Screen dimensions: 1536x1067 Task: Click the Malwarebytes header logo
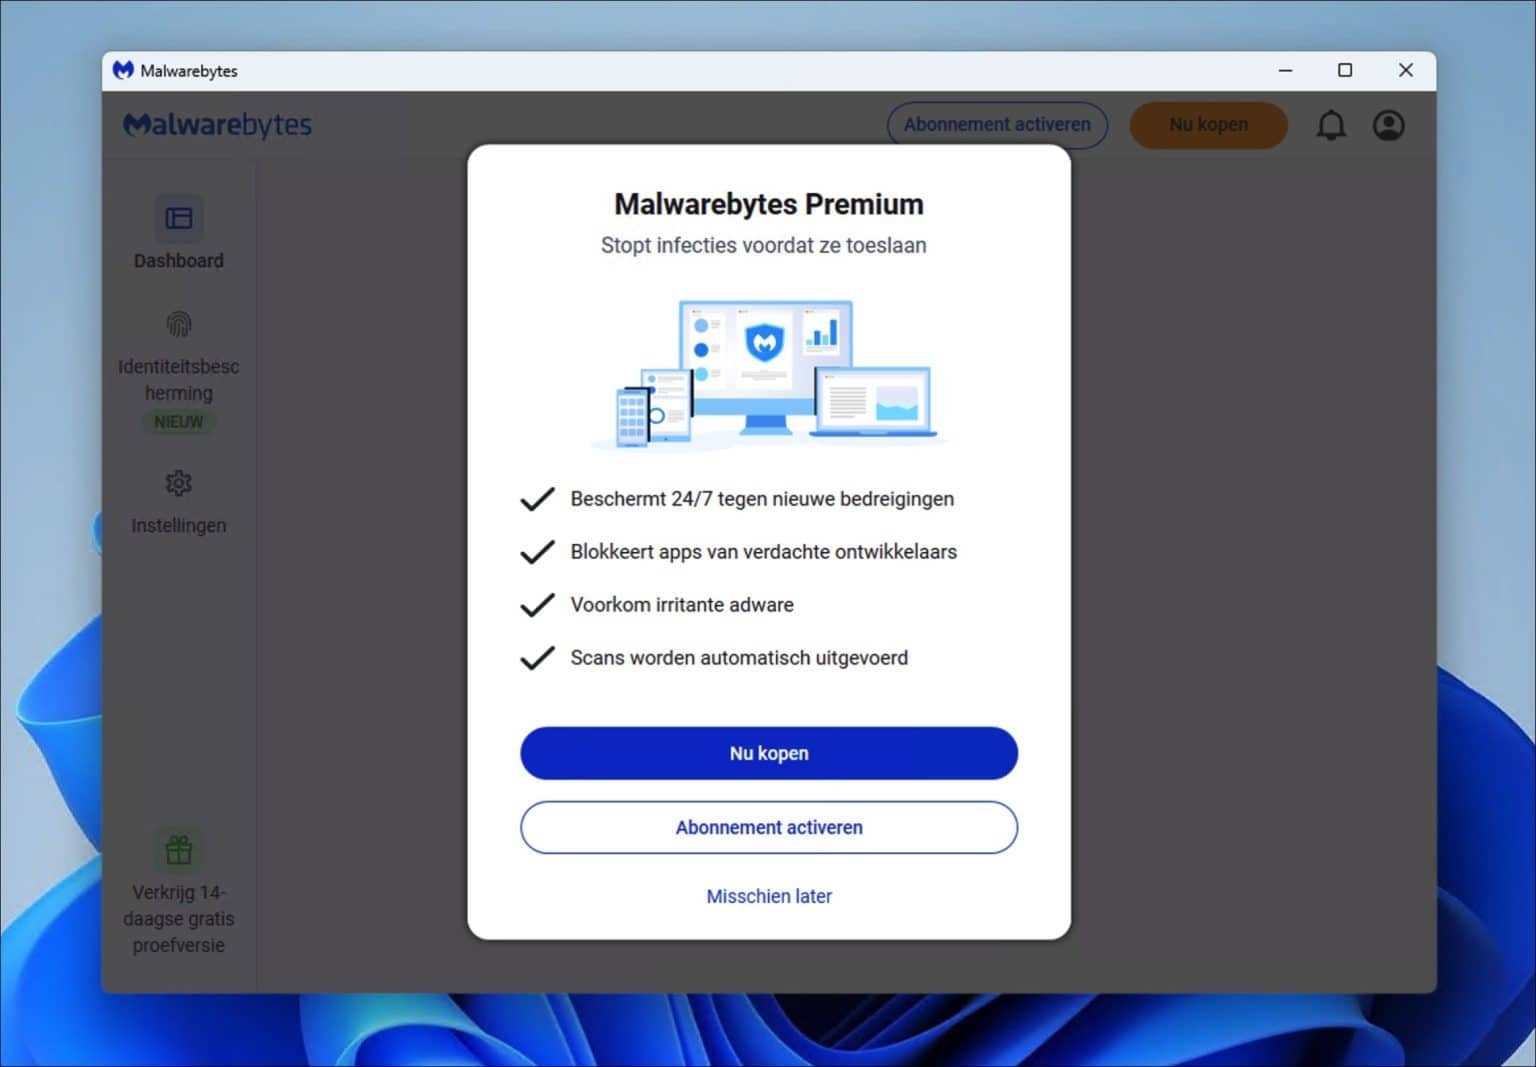tap(217, 125)
